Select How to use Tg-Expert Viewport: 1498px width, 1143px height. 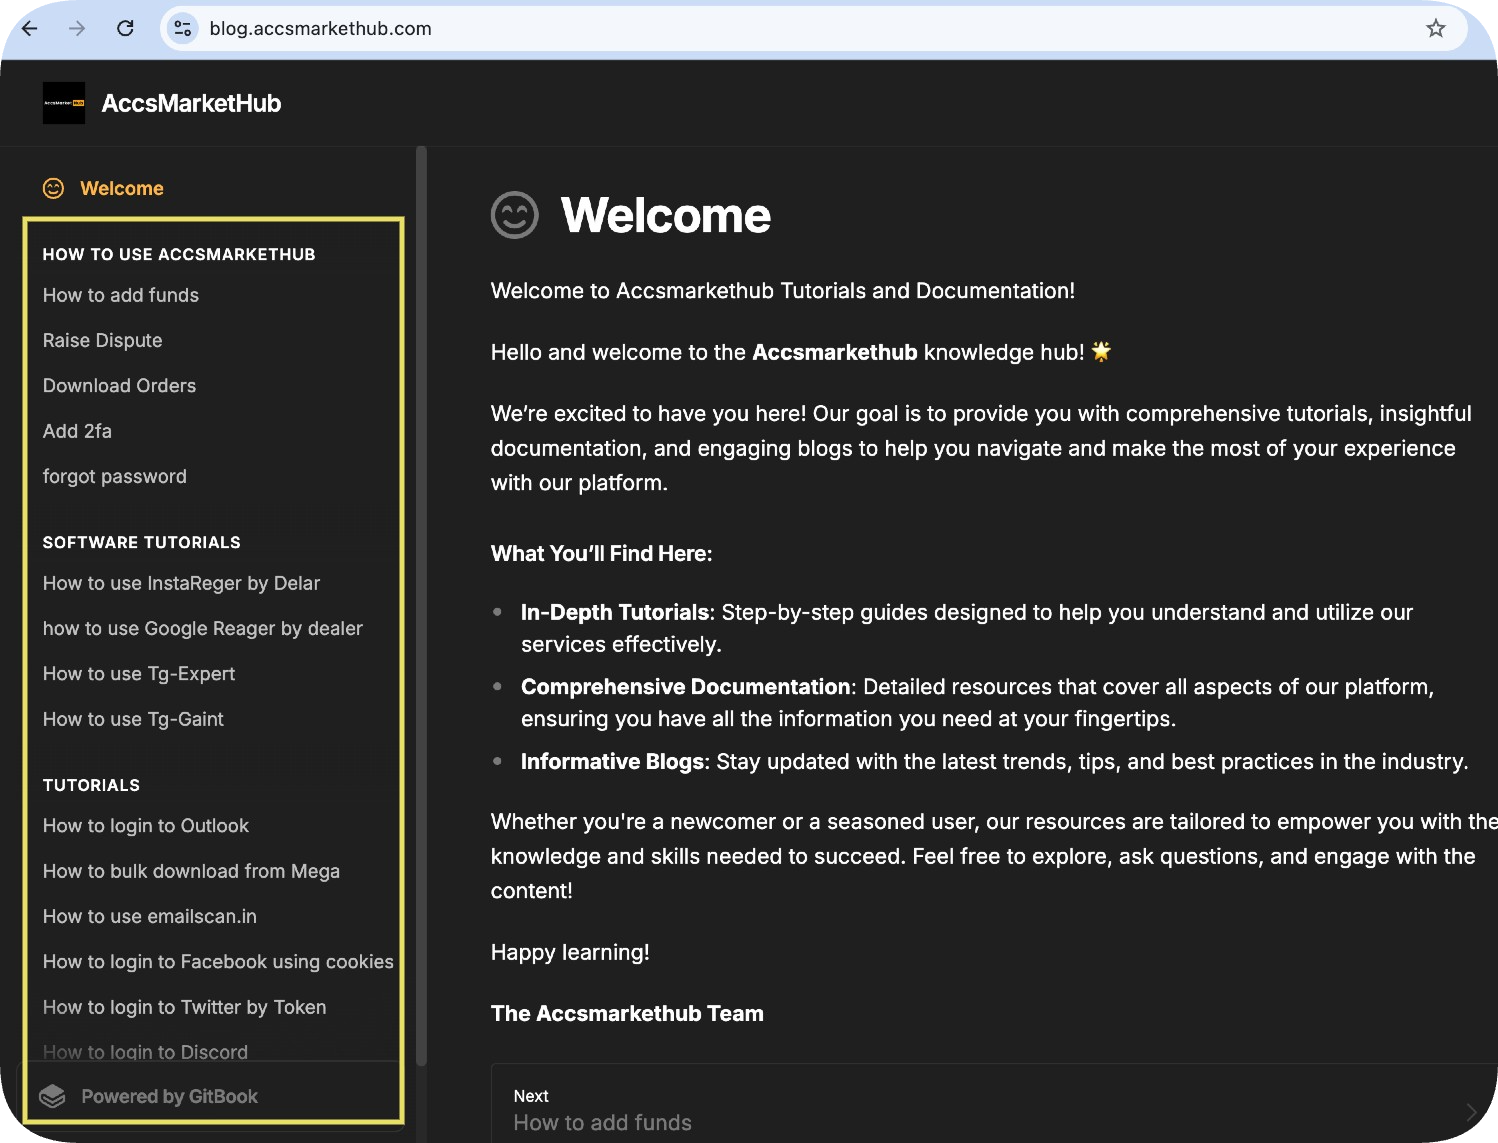click(139, 674)
